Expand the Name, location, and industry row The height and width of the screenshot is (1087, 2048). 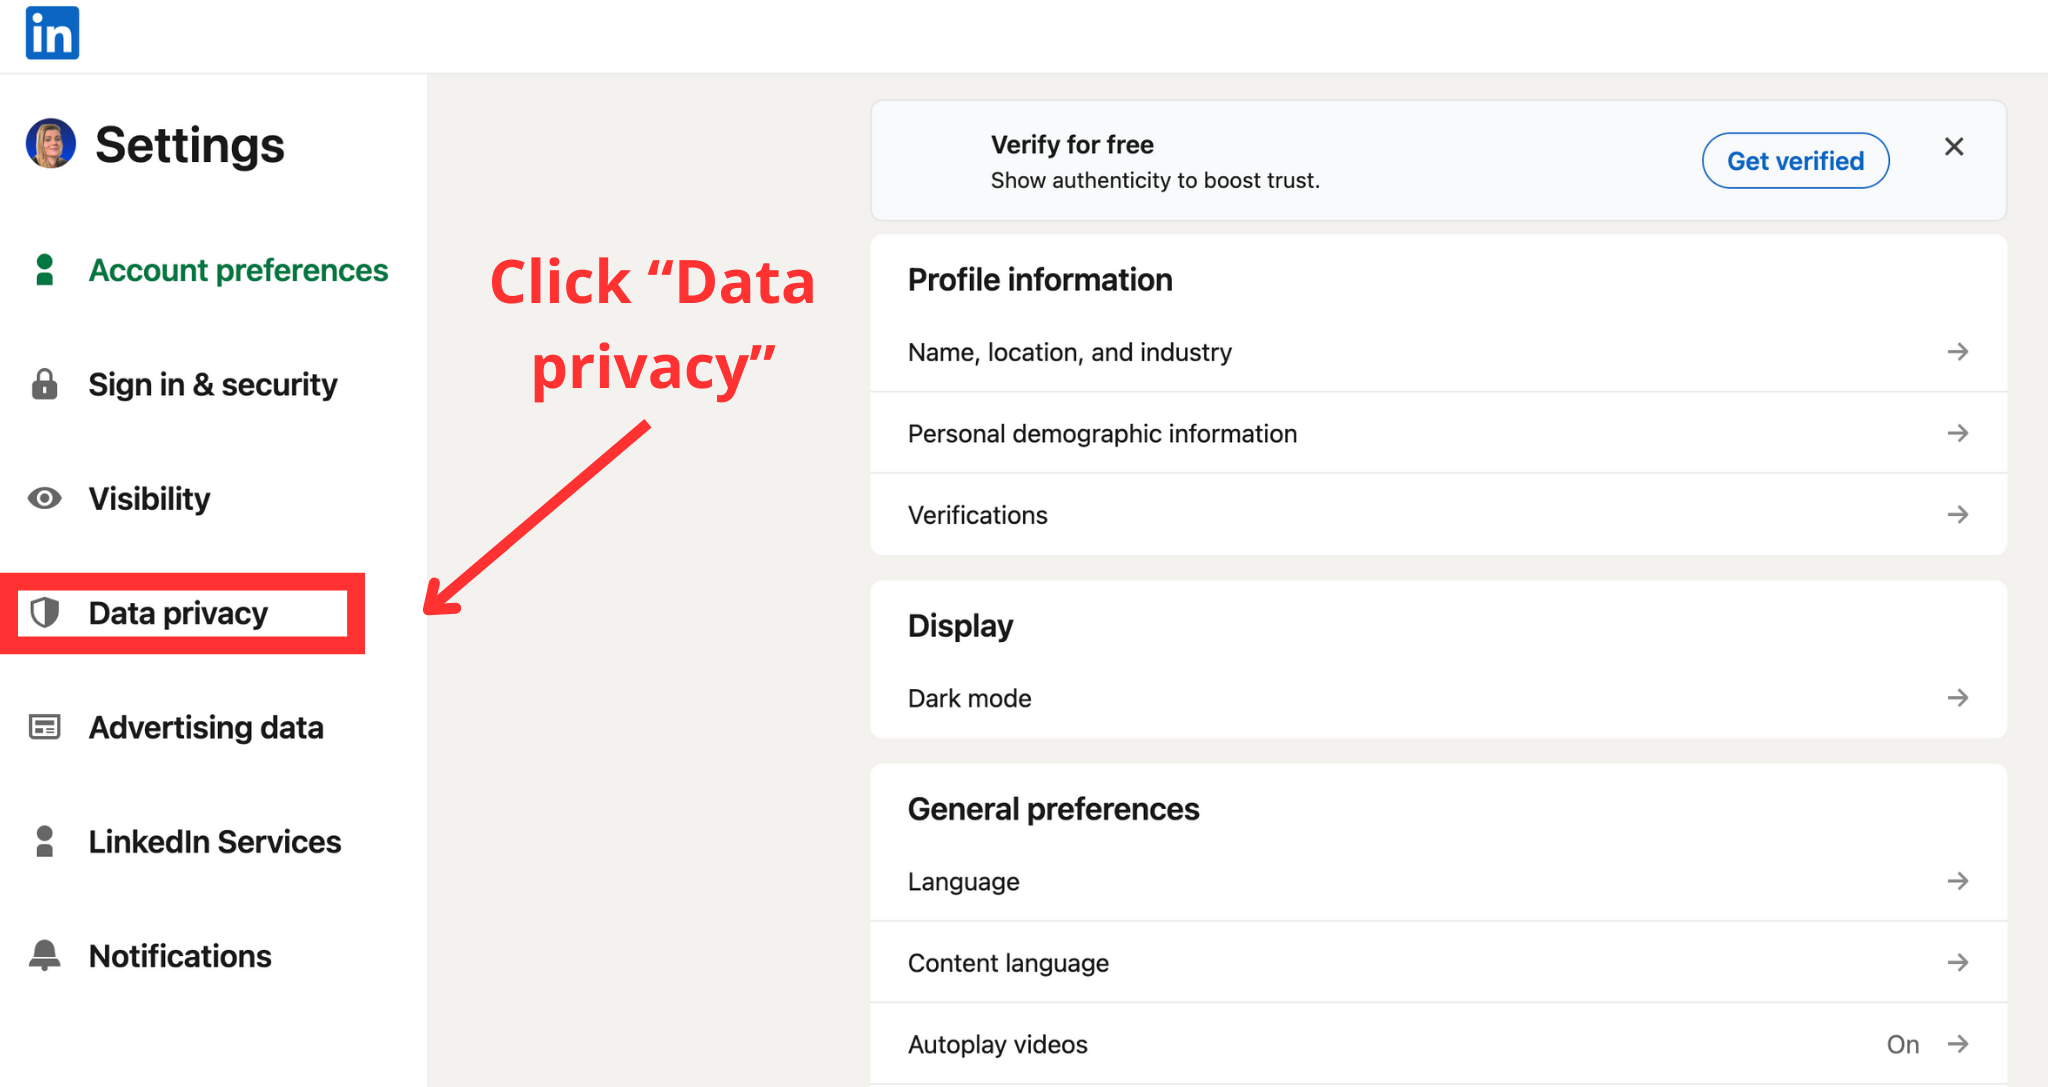(1440, 351)
